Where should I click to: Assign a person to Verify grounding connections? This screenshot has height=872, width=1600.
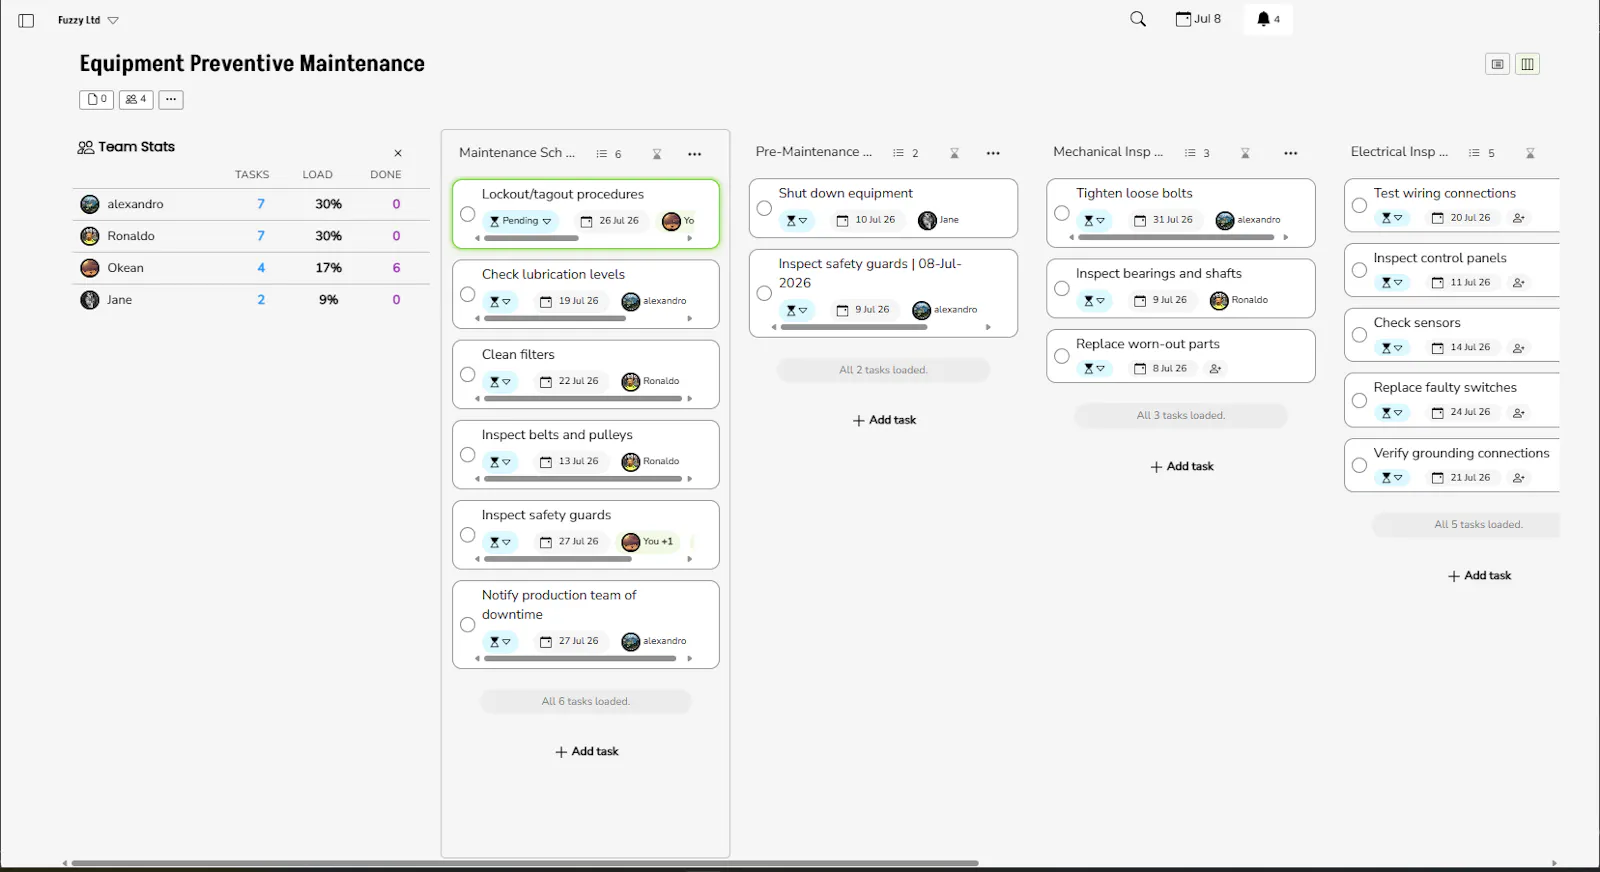1519,478
